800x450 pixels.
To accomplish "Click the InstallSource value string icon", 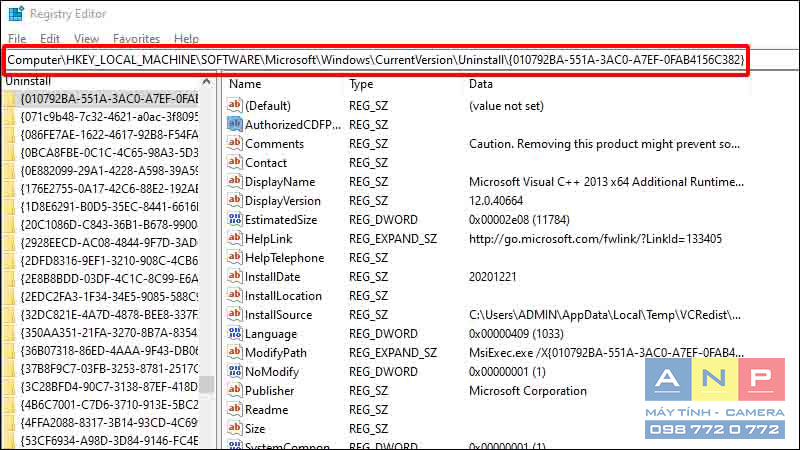I will tap(235, 314).
